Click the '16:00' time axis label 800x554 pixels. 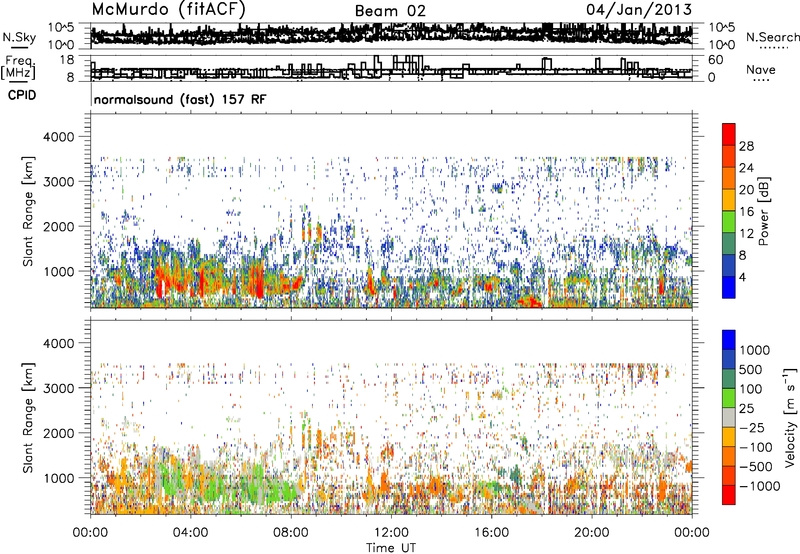[x=491, y=533]
